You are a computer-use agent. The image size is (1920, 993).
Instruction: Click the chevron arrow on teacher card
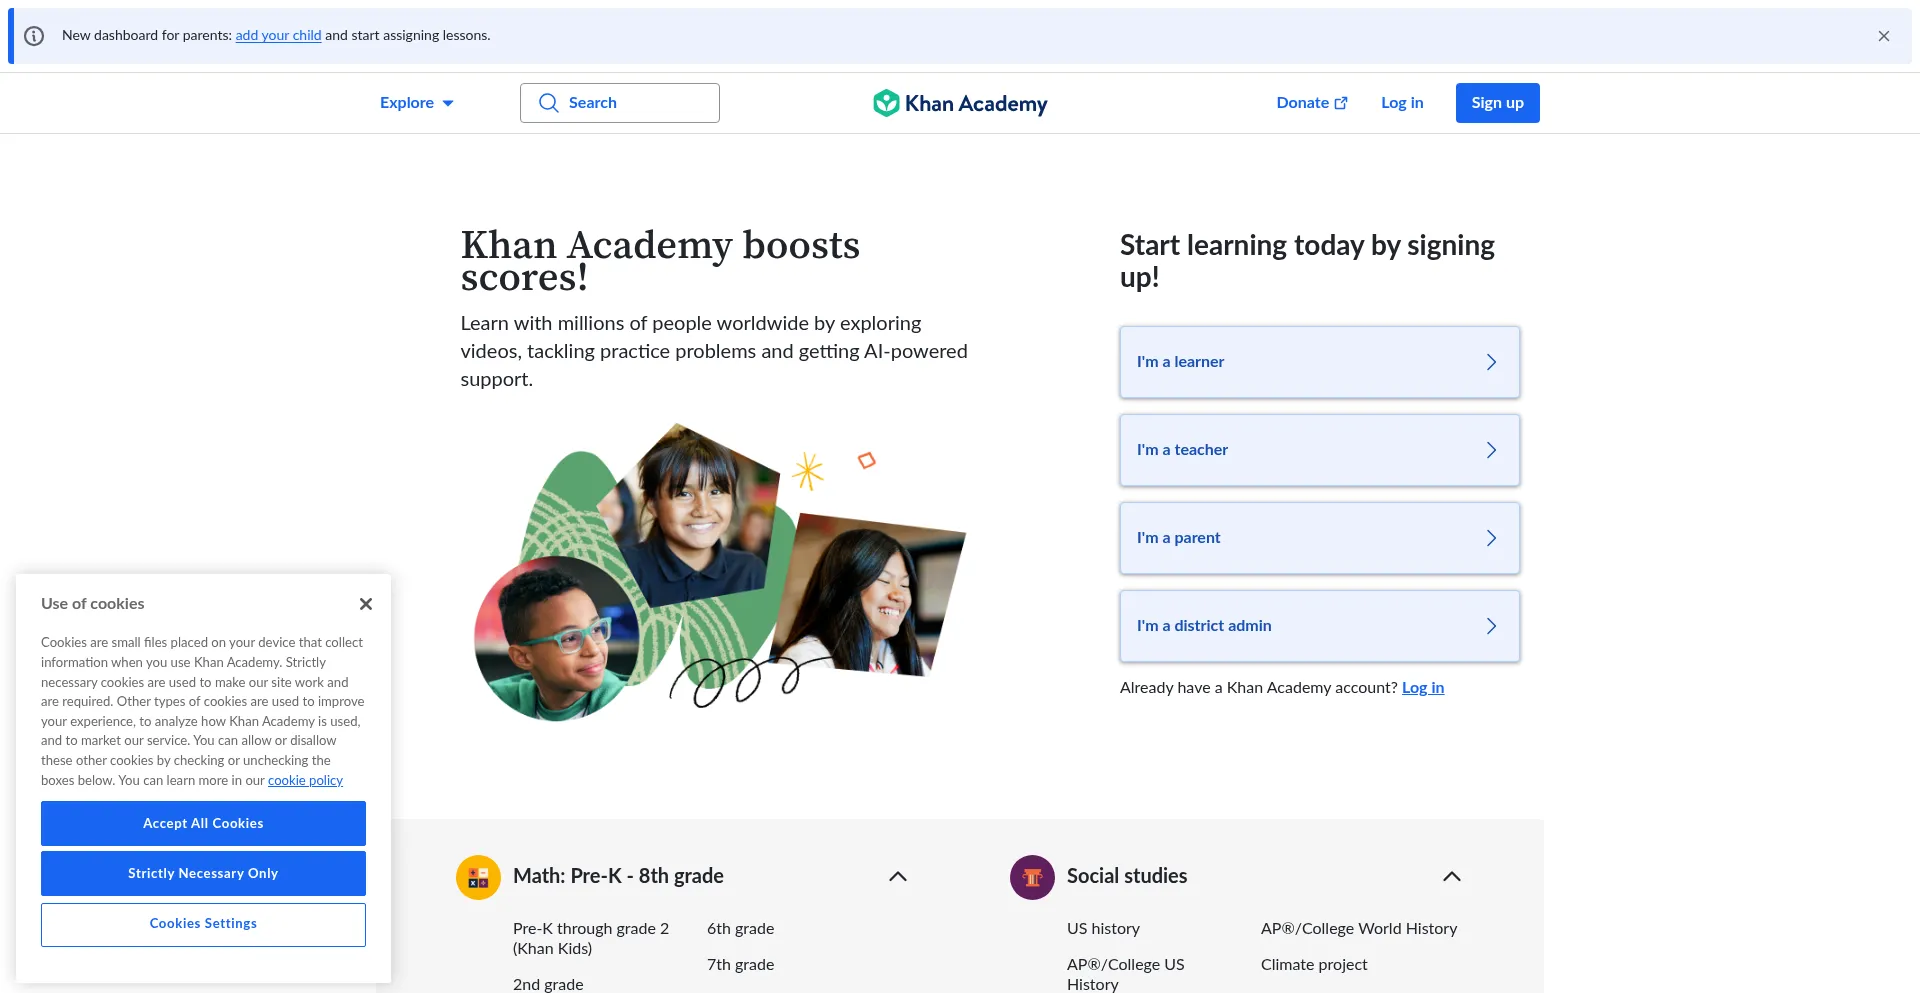(x=1491, y=450)
